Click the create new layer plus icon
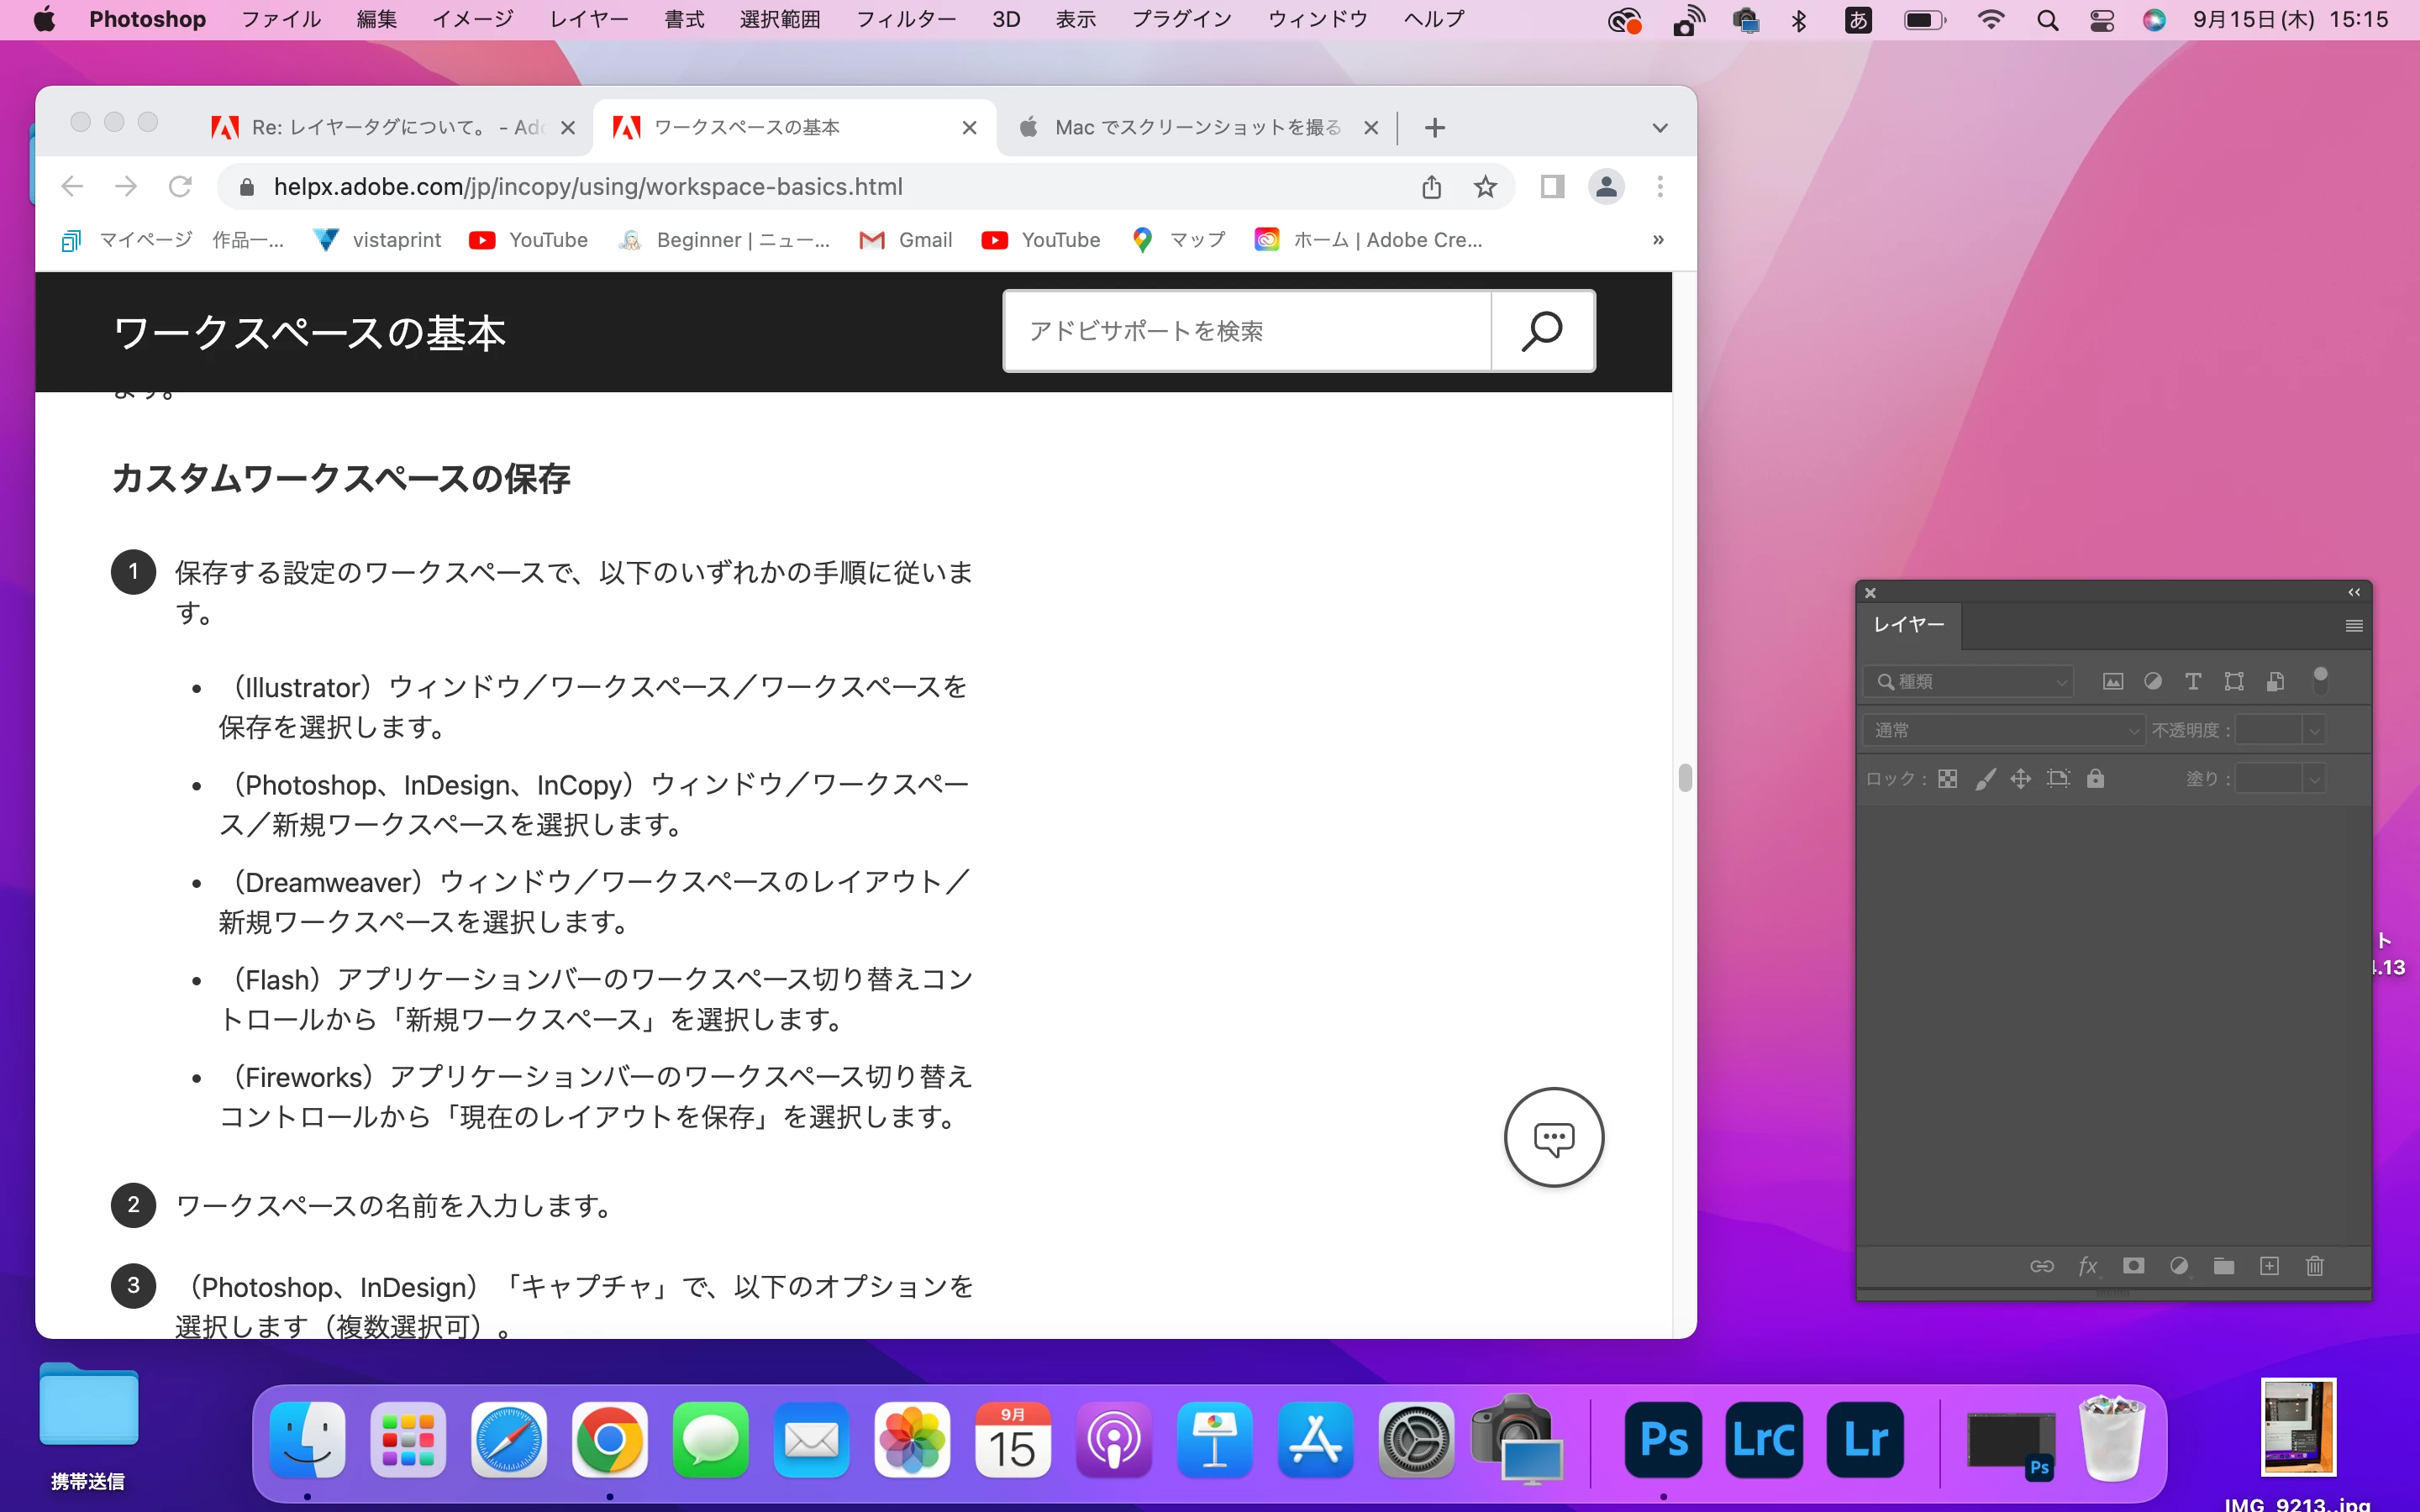Screen dimensions: 2420x1512 pyautogui.click(x=2269, y=1266)
